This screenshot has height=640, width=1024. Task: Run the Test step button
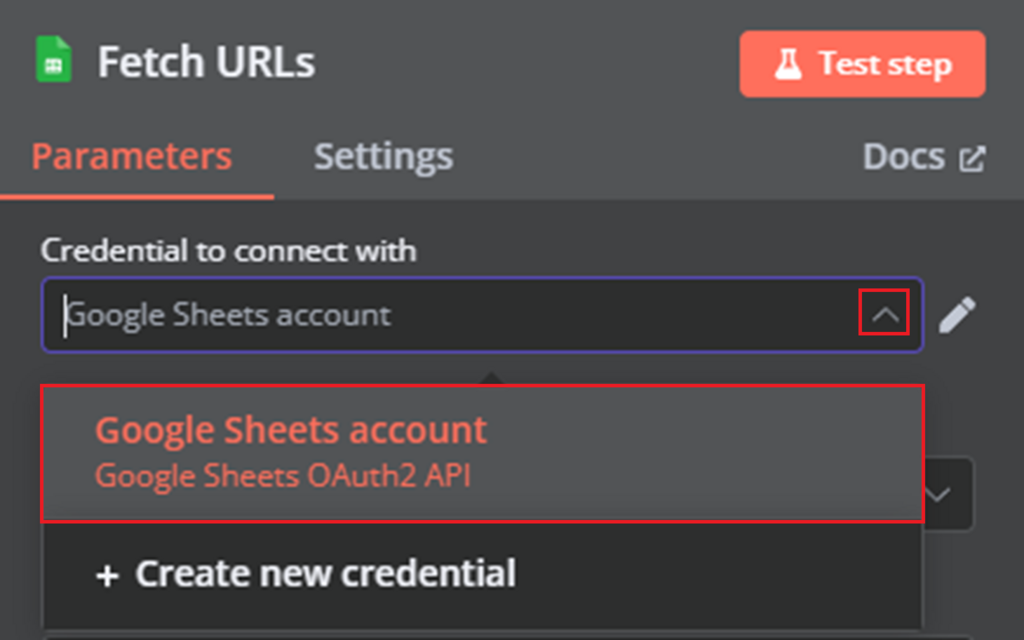click(861, 63)
